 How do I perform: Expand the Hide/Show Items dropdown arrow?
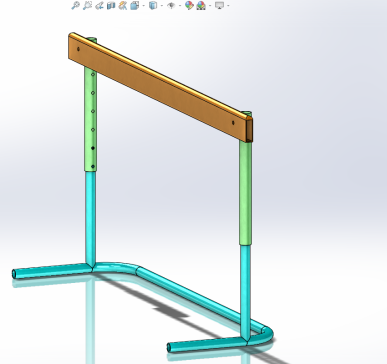tap(180, 6)
